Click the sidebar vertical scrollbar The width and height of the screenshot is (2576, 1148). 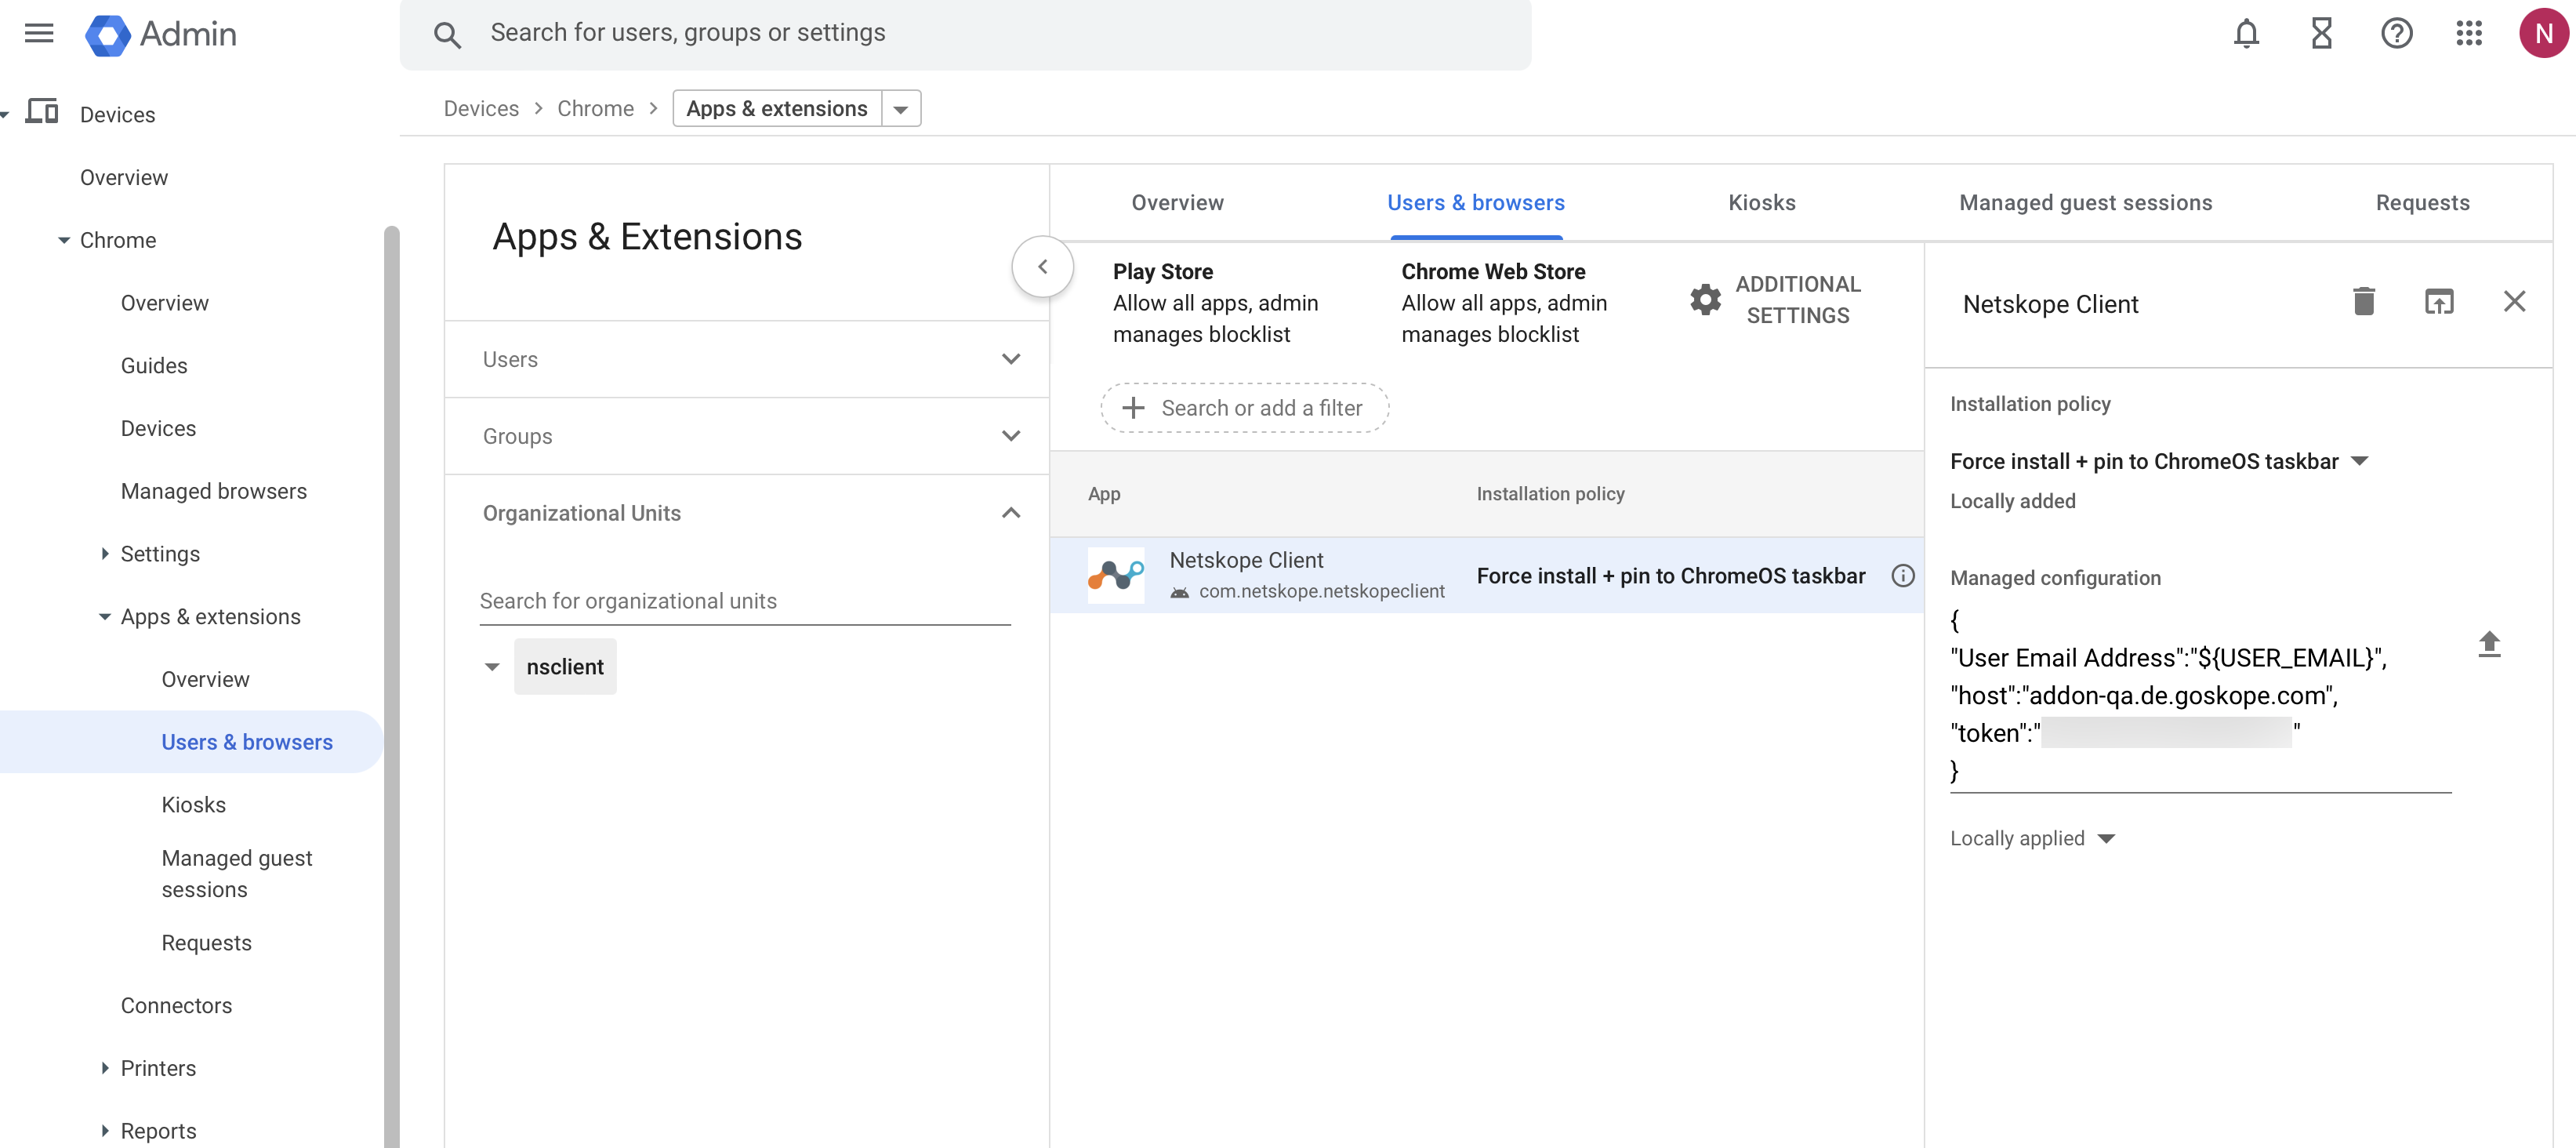pos(391,687)
